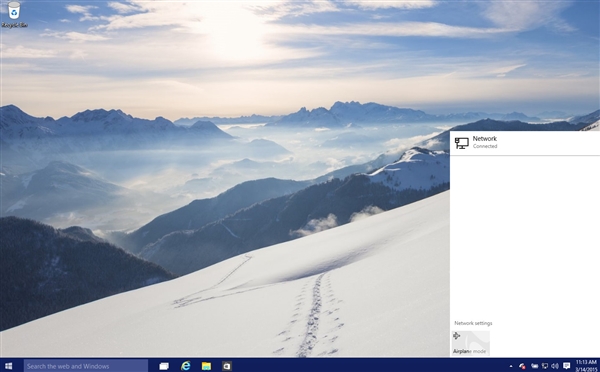Open the Action Center notifications icon
This screenshot has height=372, width=600.
pyautogui.click(x=567, y=366)
